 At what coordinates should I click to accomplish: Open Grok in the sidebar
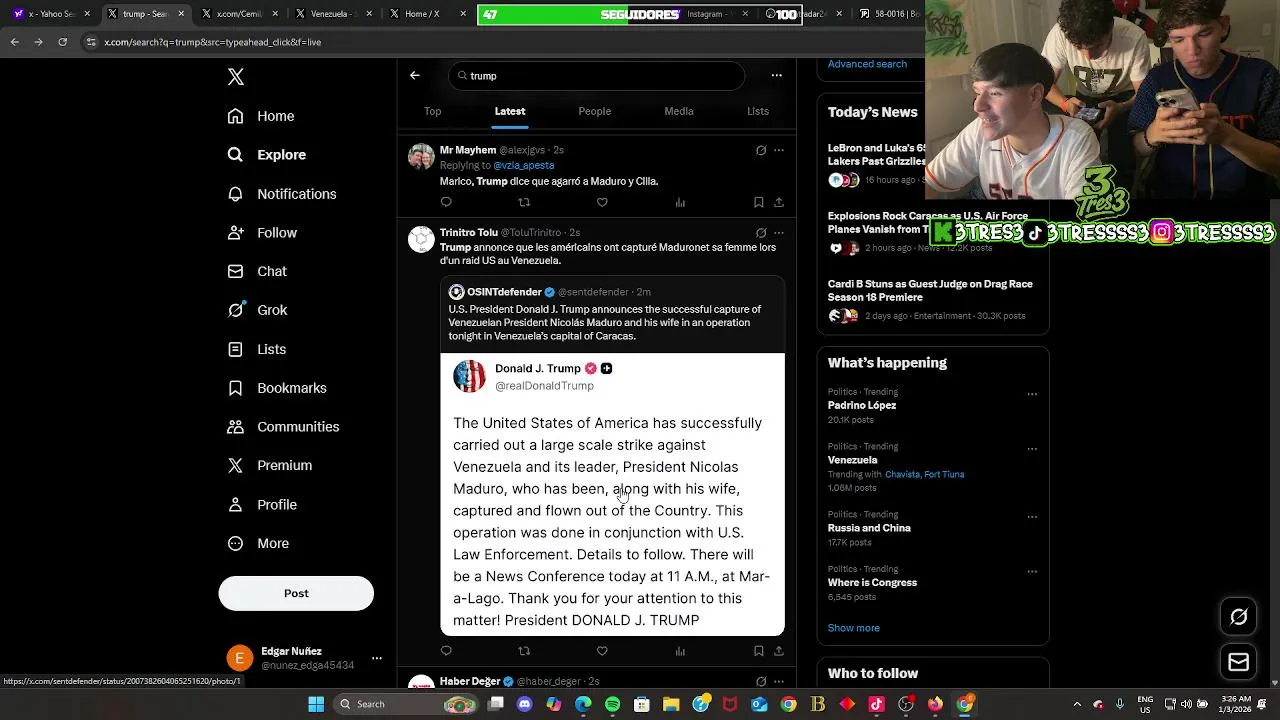coord(257,310)
